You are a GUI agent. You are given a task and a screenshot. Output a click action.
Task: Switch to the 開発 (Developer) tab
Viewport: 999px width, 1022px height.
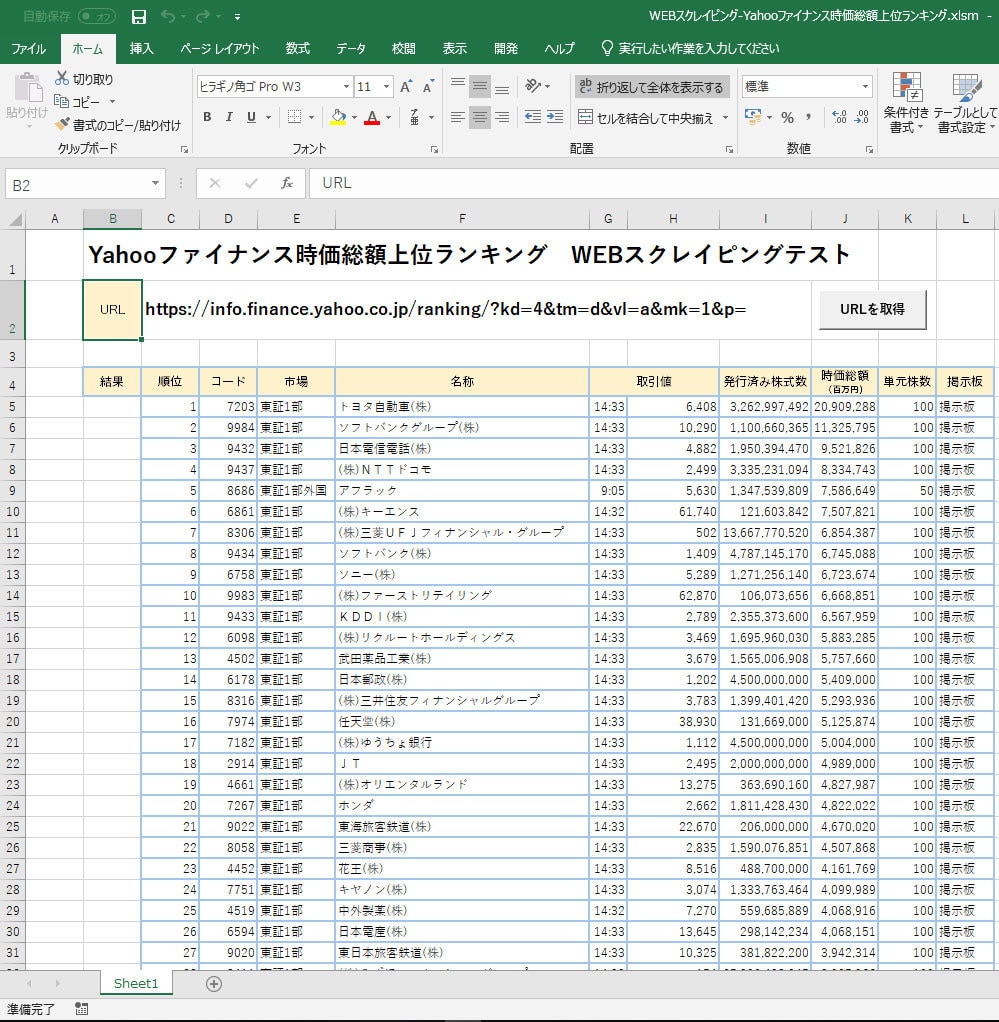506,48
